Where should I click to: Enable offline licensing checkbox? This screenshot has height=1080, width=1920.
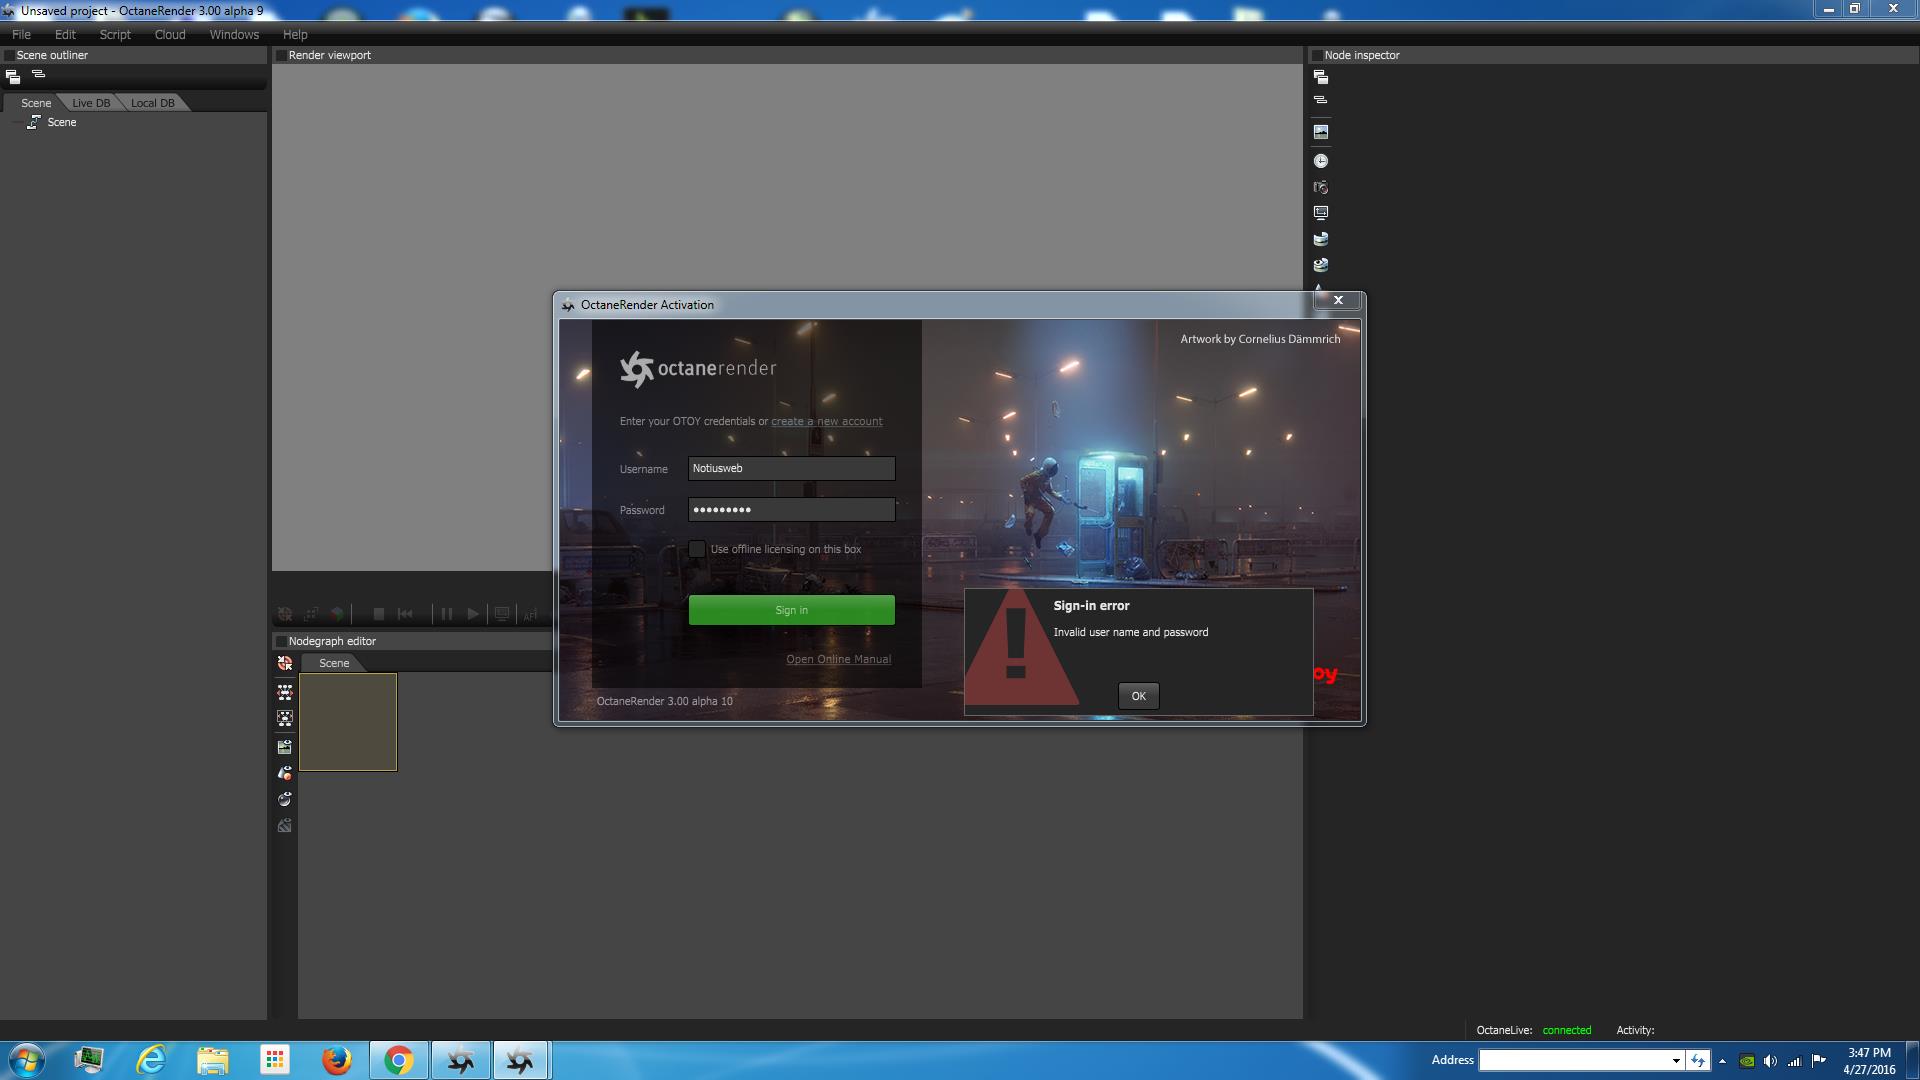tap(697, 549)
